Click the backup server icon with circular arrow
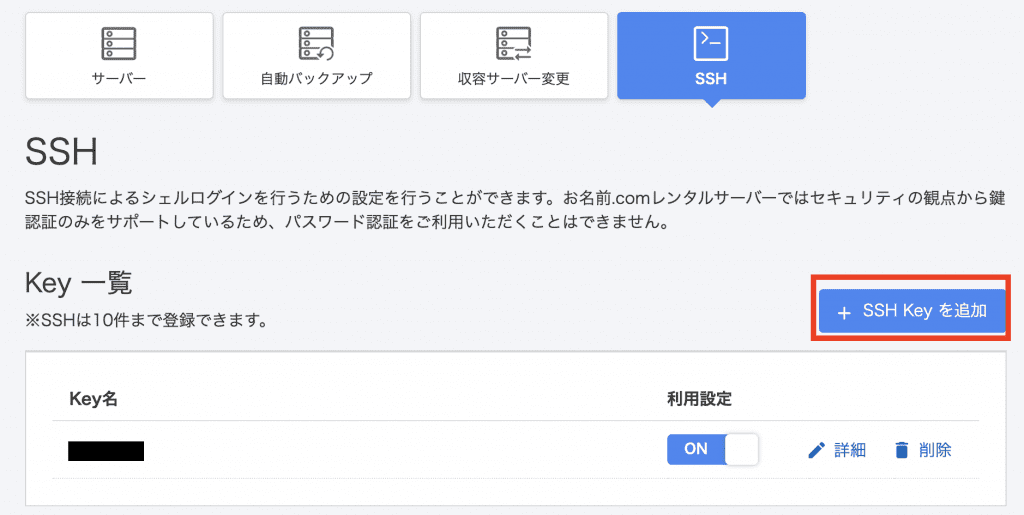The image size is (1024, 515). coord(316,44)
